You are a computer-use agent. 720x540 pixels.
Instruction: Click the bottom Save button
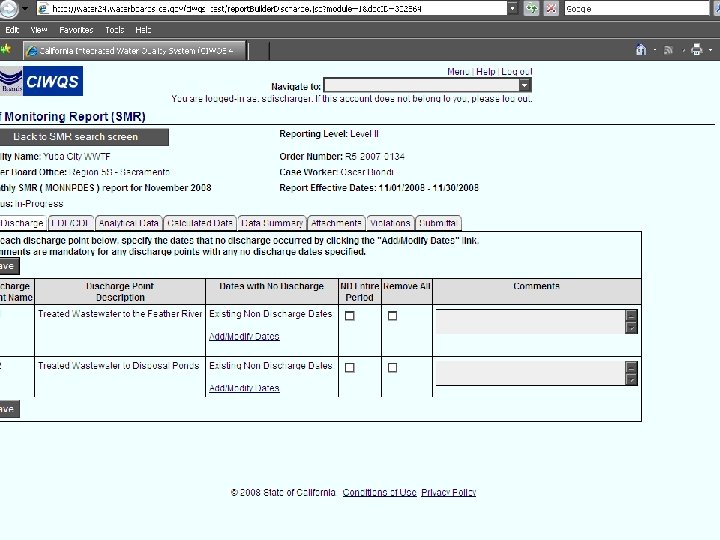pyautogui.click(x=9, y=409)
